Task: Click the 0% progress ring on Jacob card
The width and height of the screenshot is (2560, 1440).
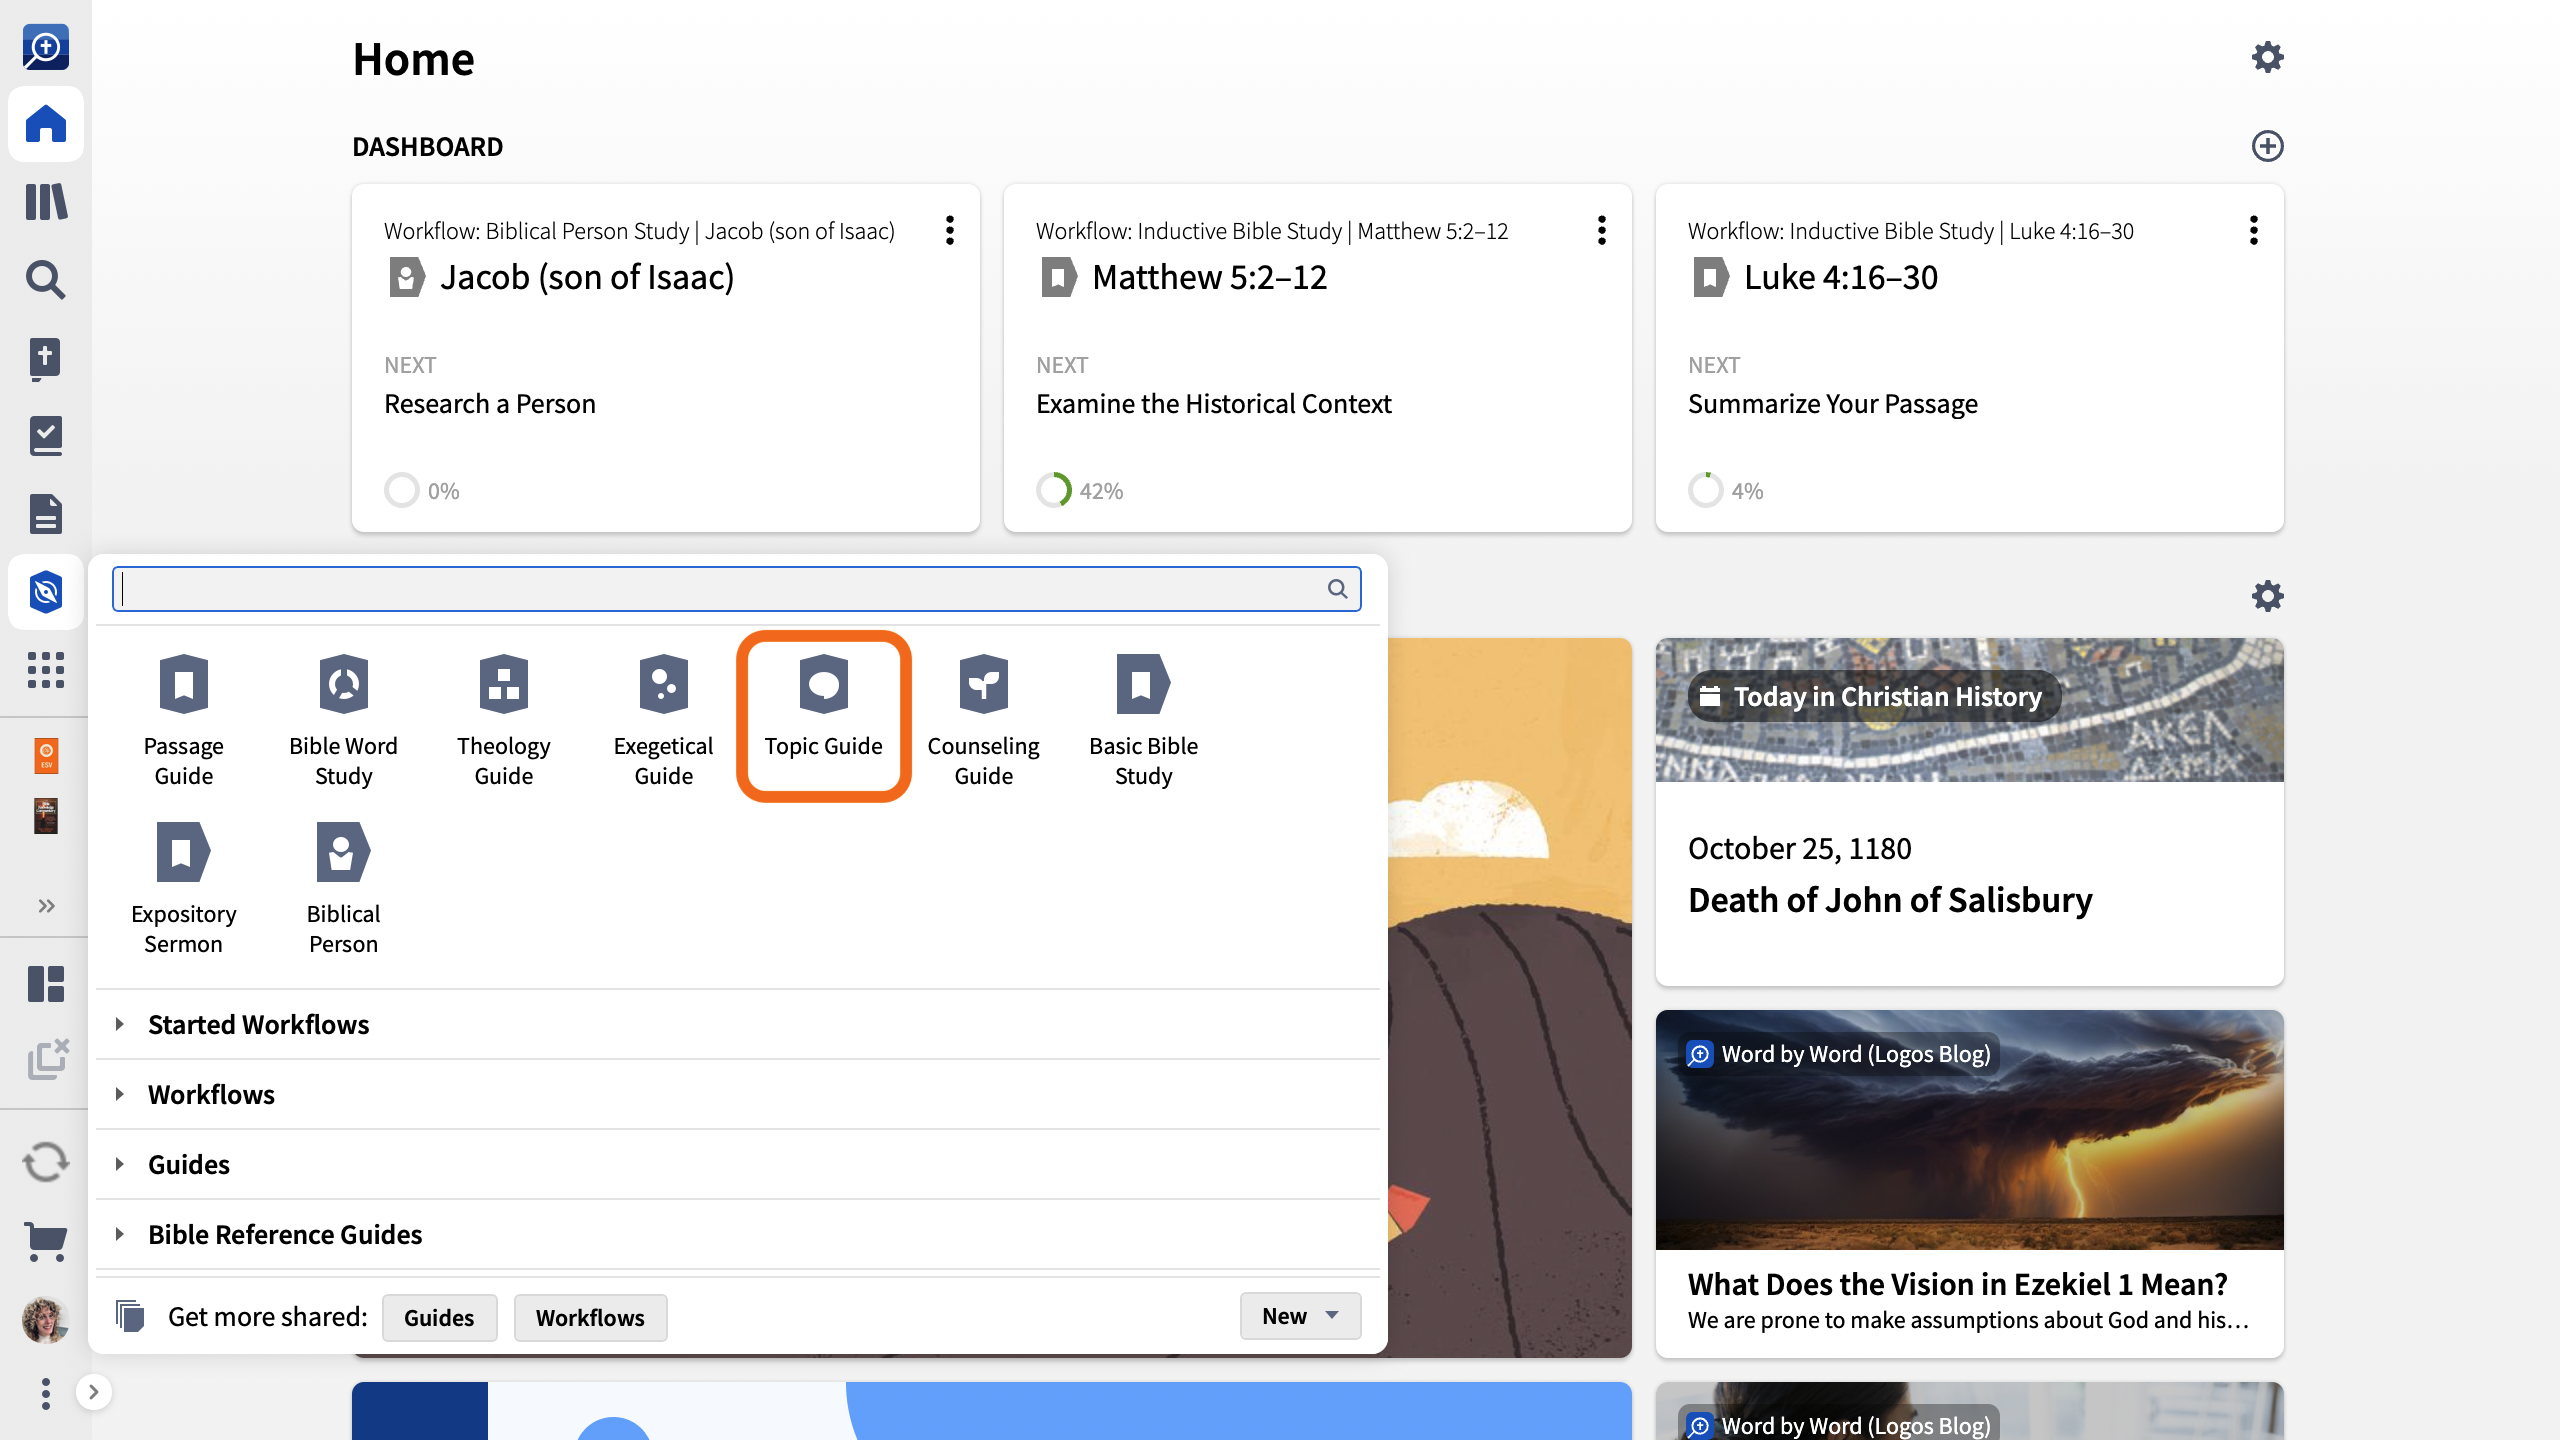Action: pos(402,490)
